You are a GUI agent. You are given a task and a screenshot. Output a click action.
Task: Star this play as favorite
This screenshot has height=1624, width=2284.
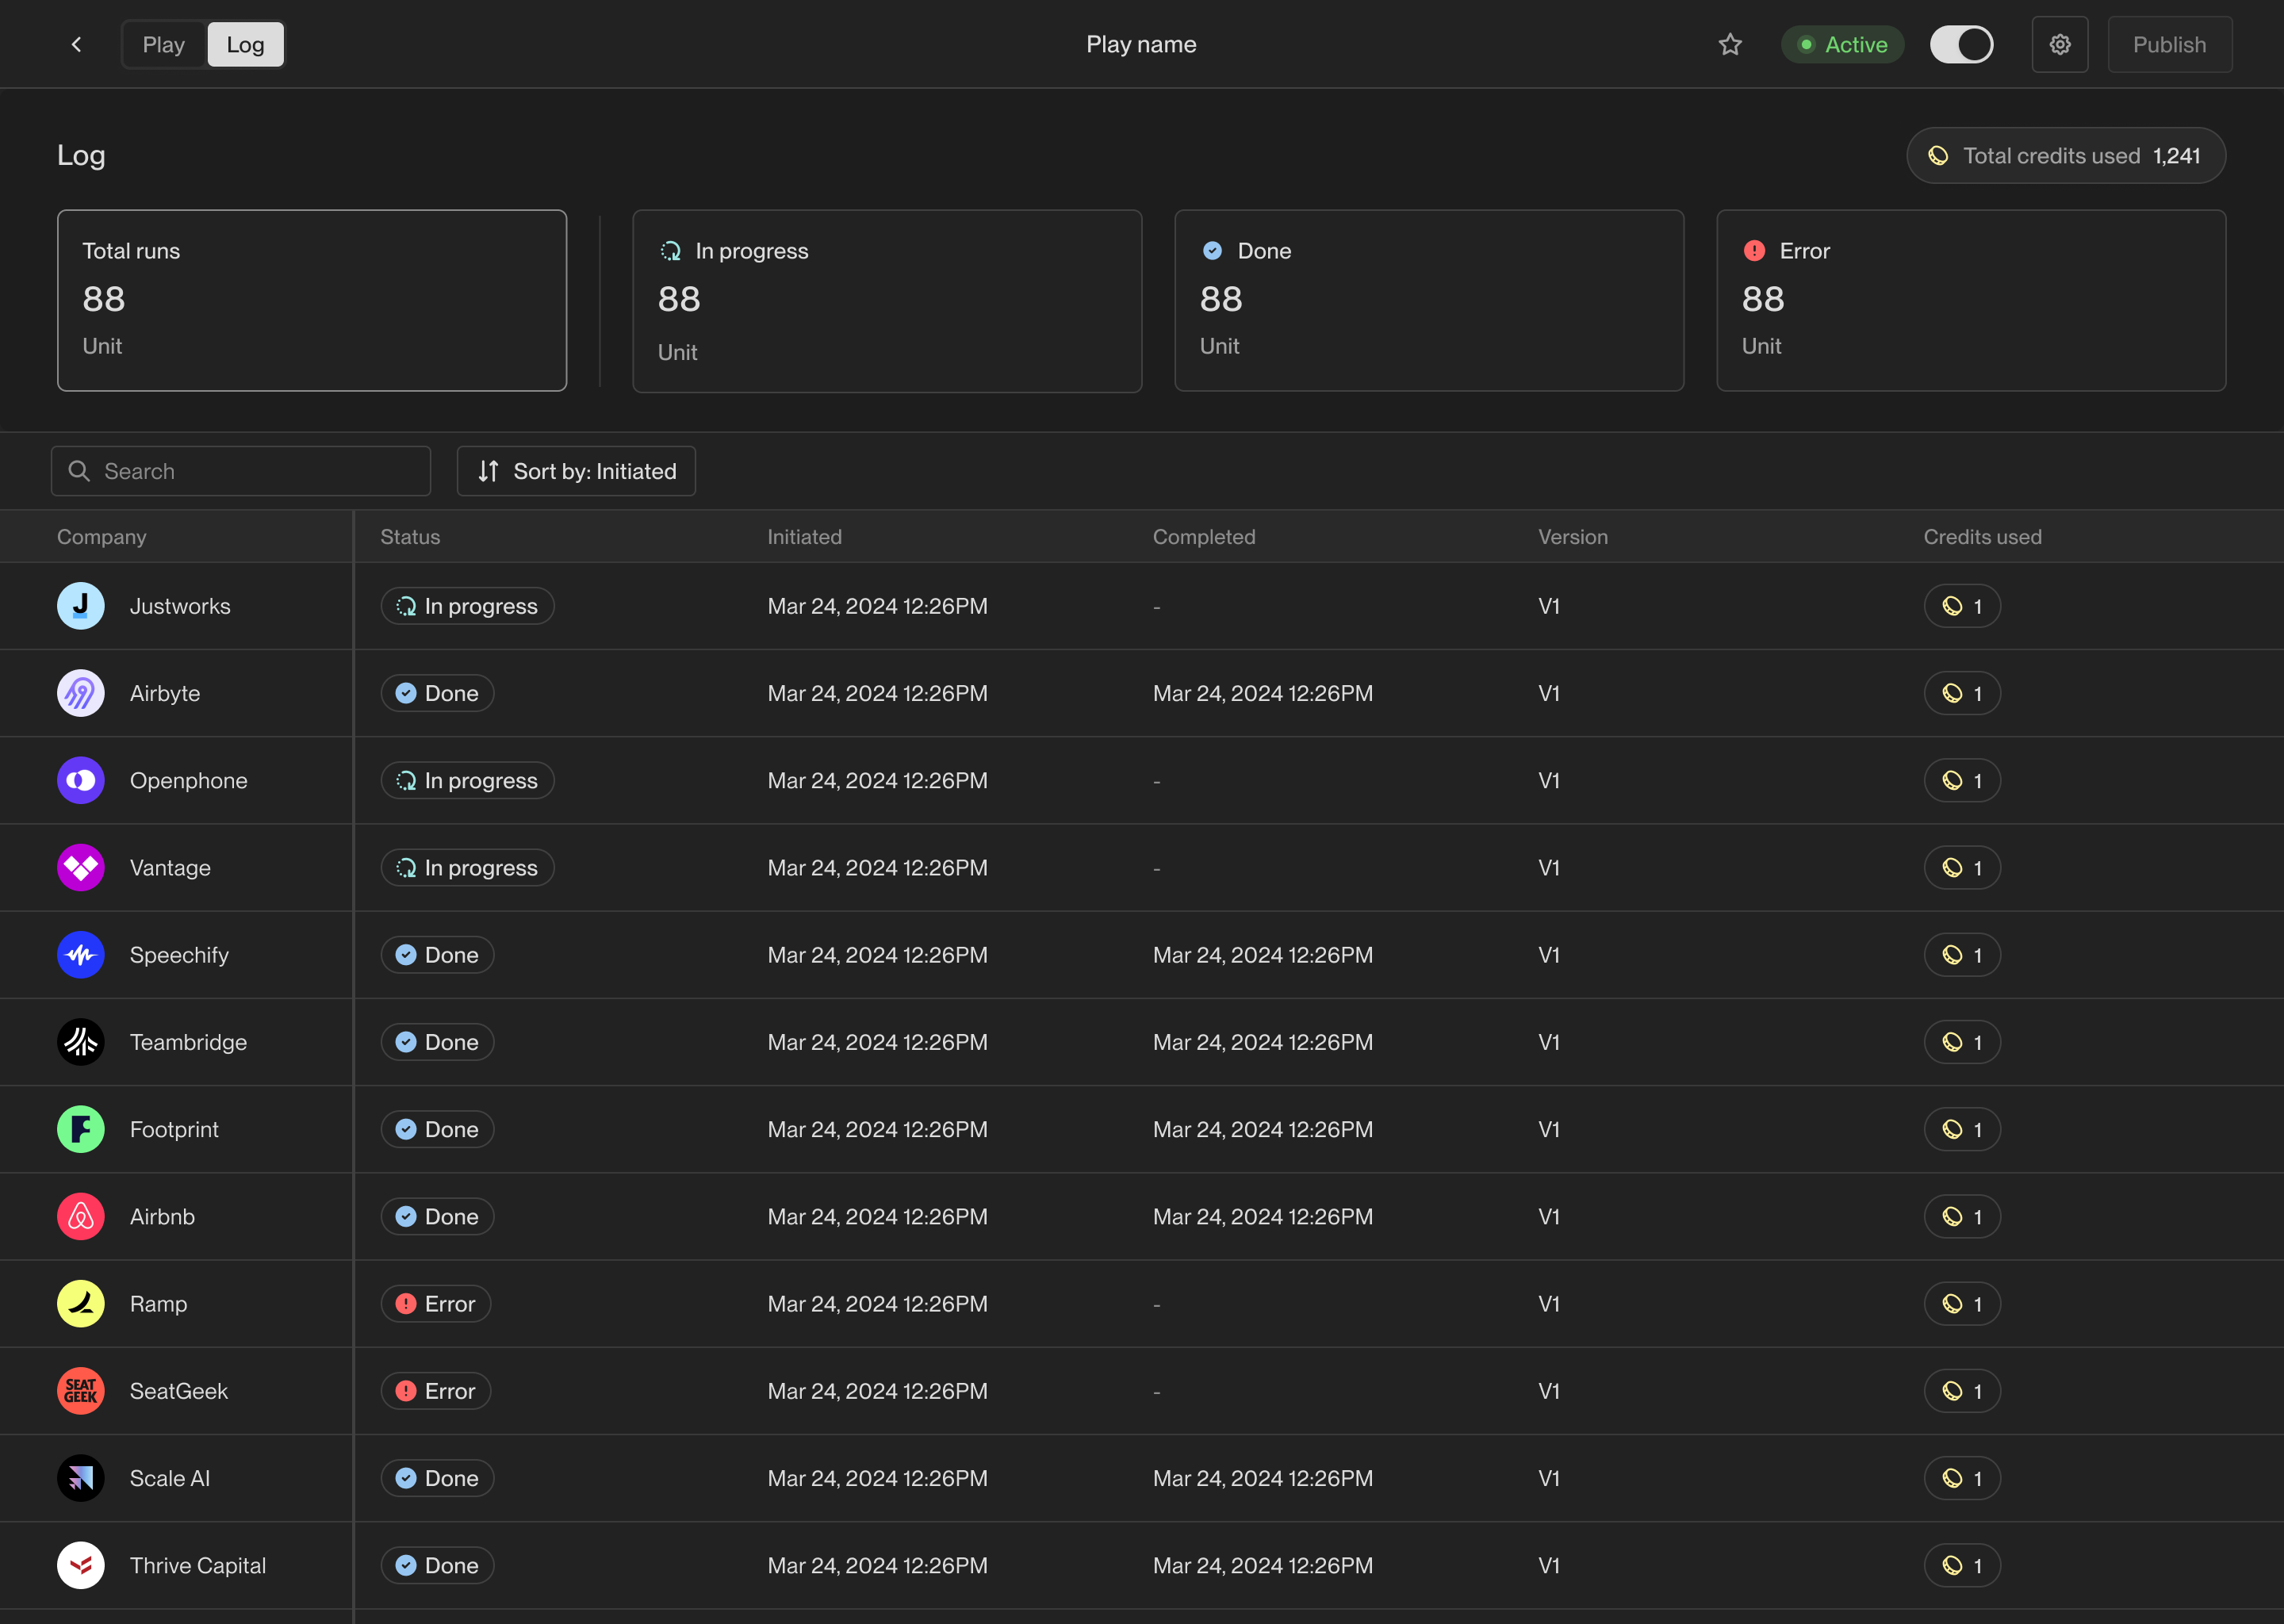pos(1730,44)
